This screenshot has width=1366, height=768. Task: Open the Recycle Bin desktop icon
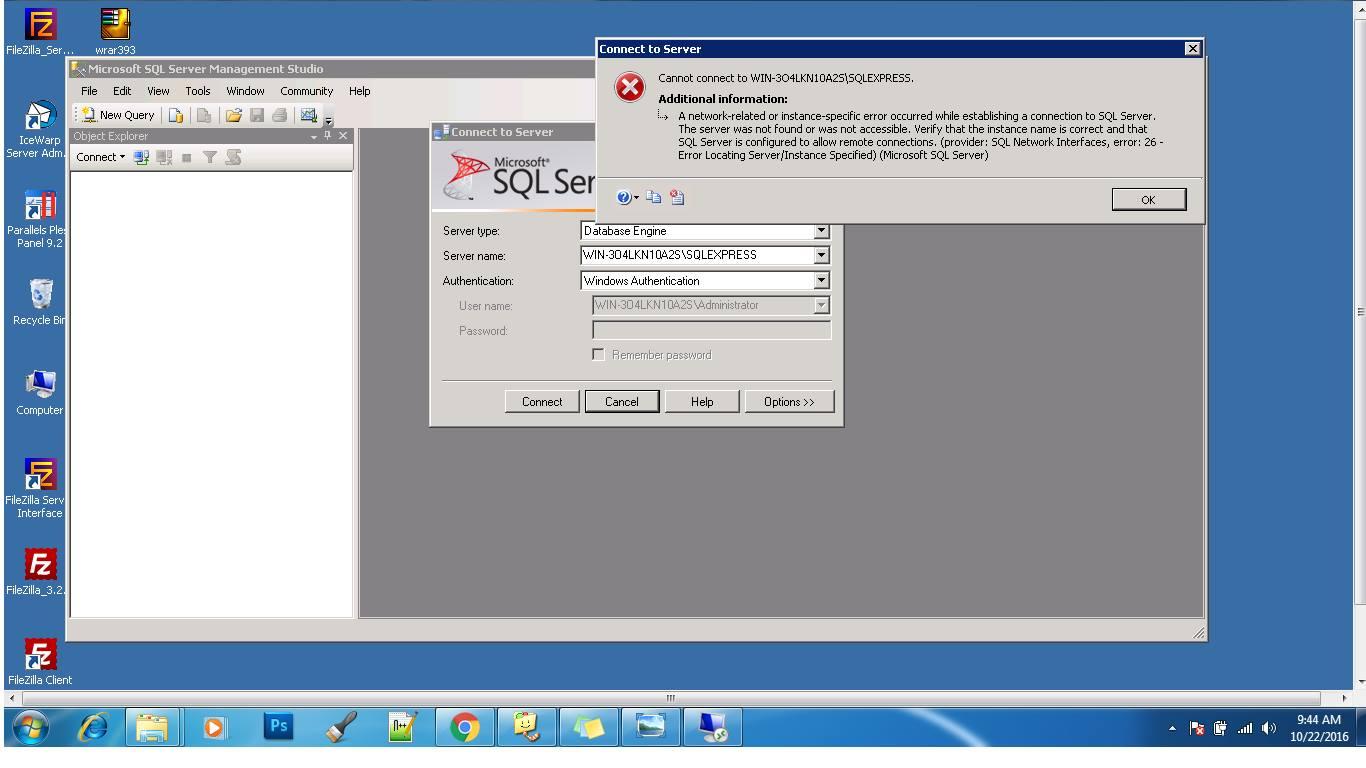tap(40, 303)
